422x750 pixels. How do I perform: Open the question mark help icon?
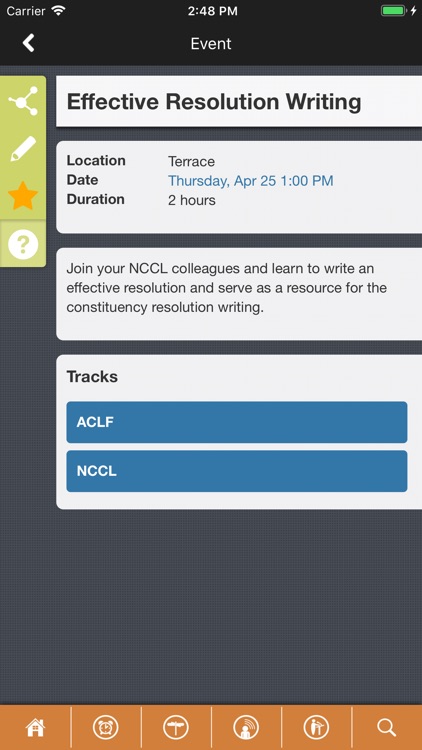[23, 244]
